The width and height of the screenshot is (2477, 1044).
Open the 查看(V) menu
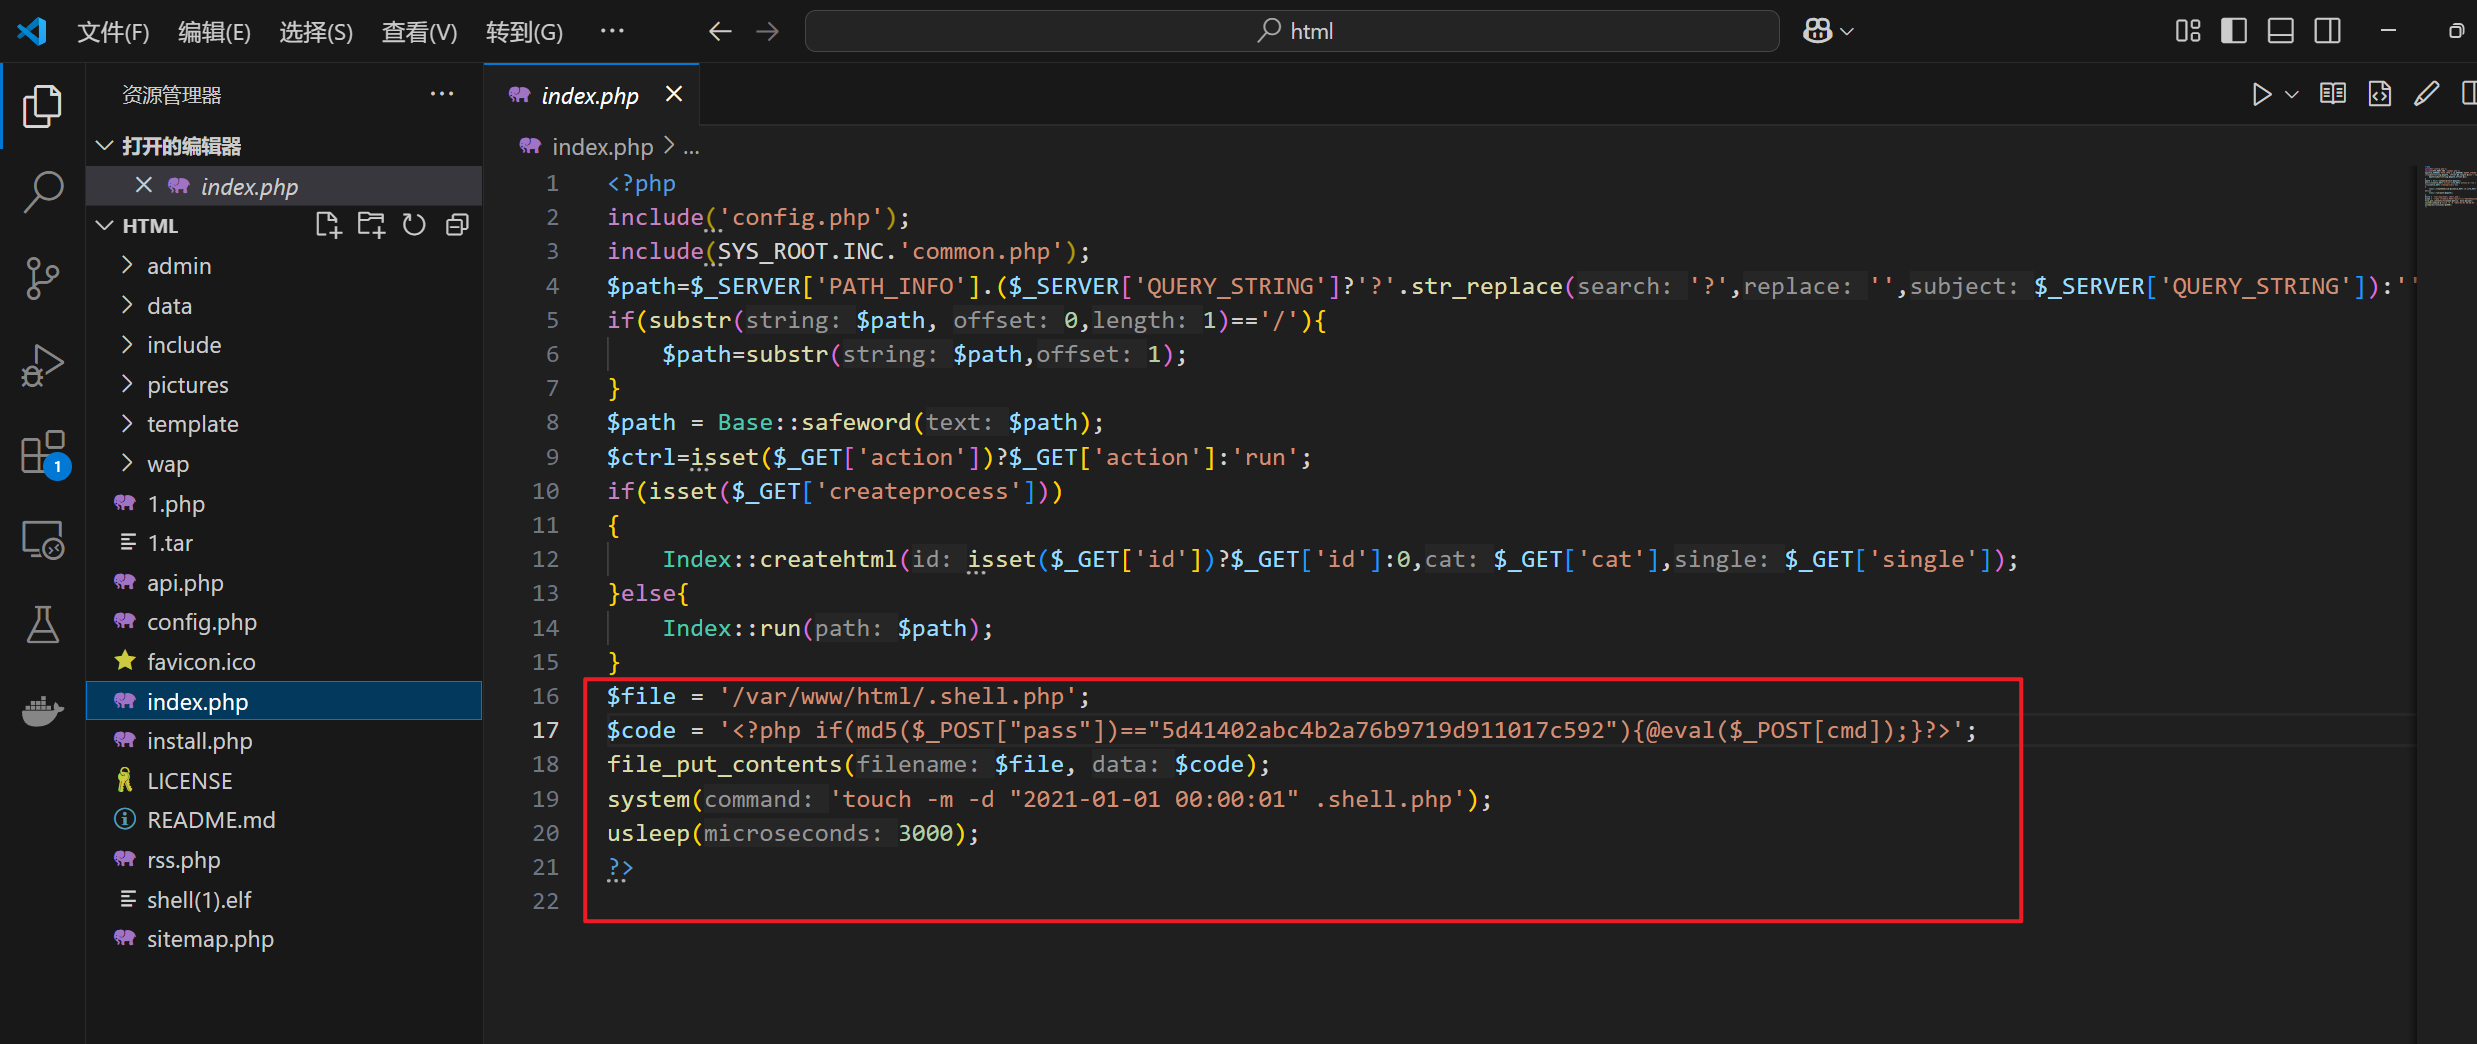(419, 32)
